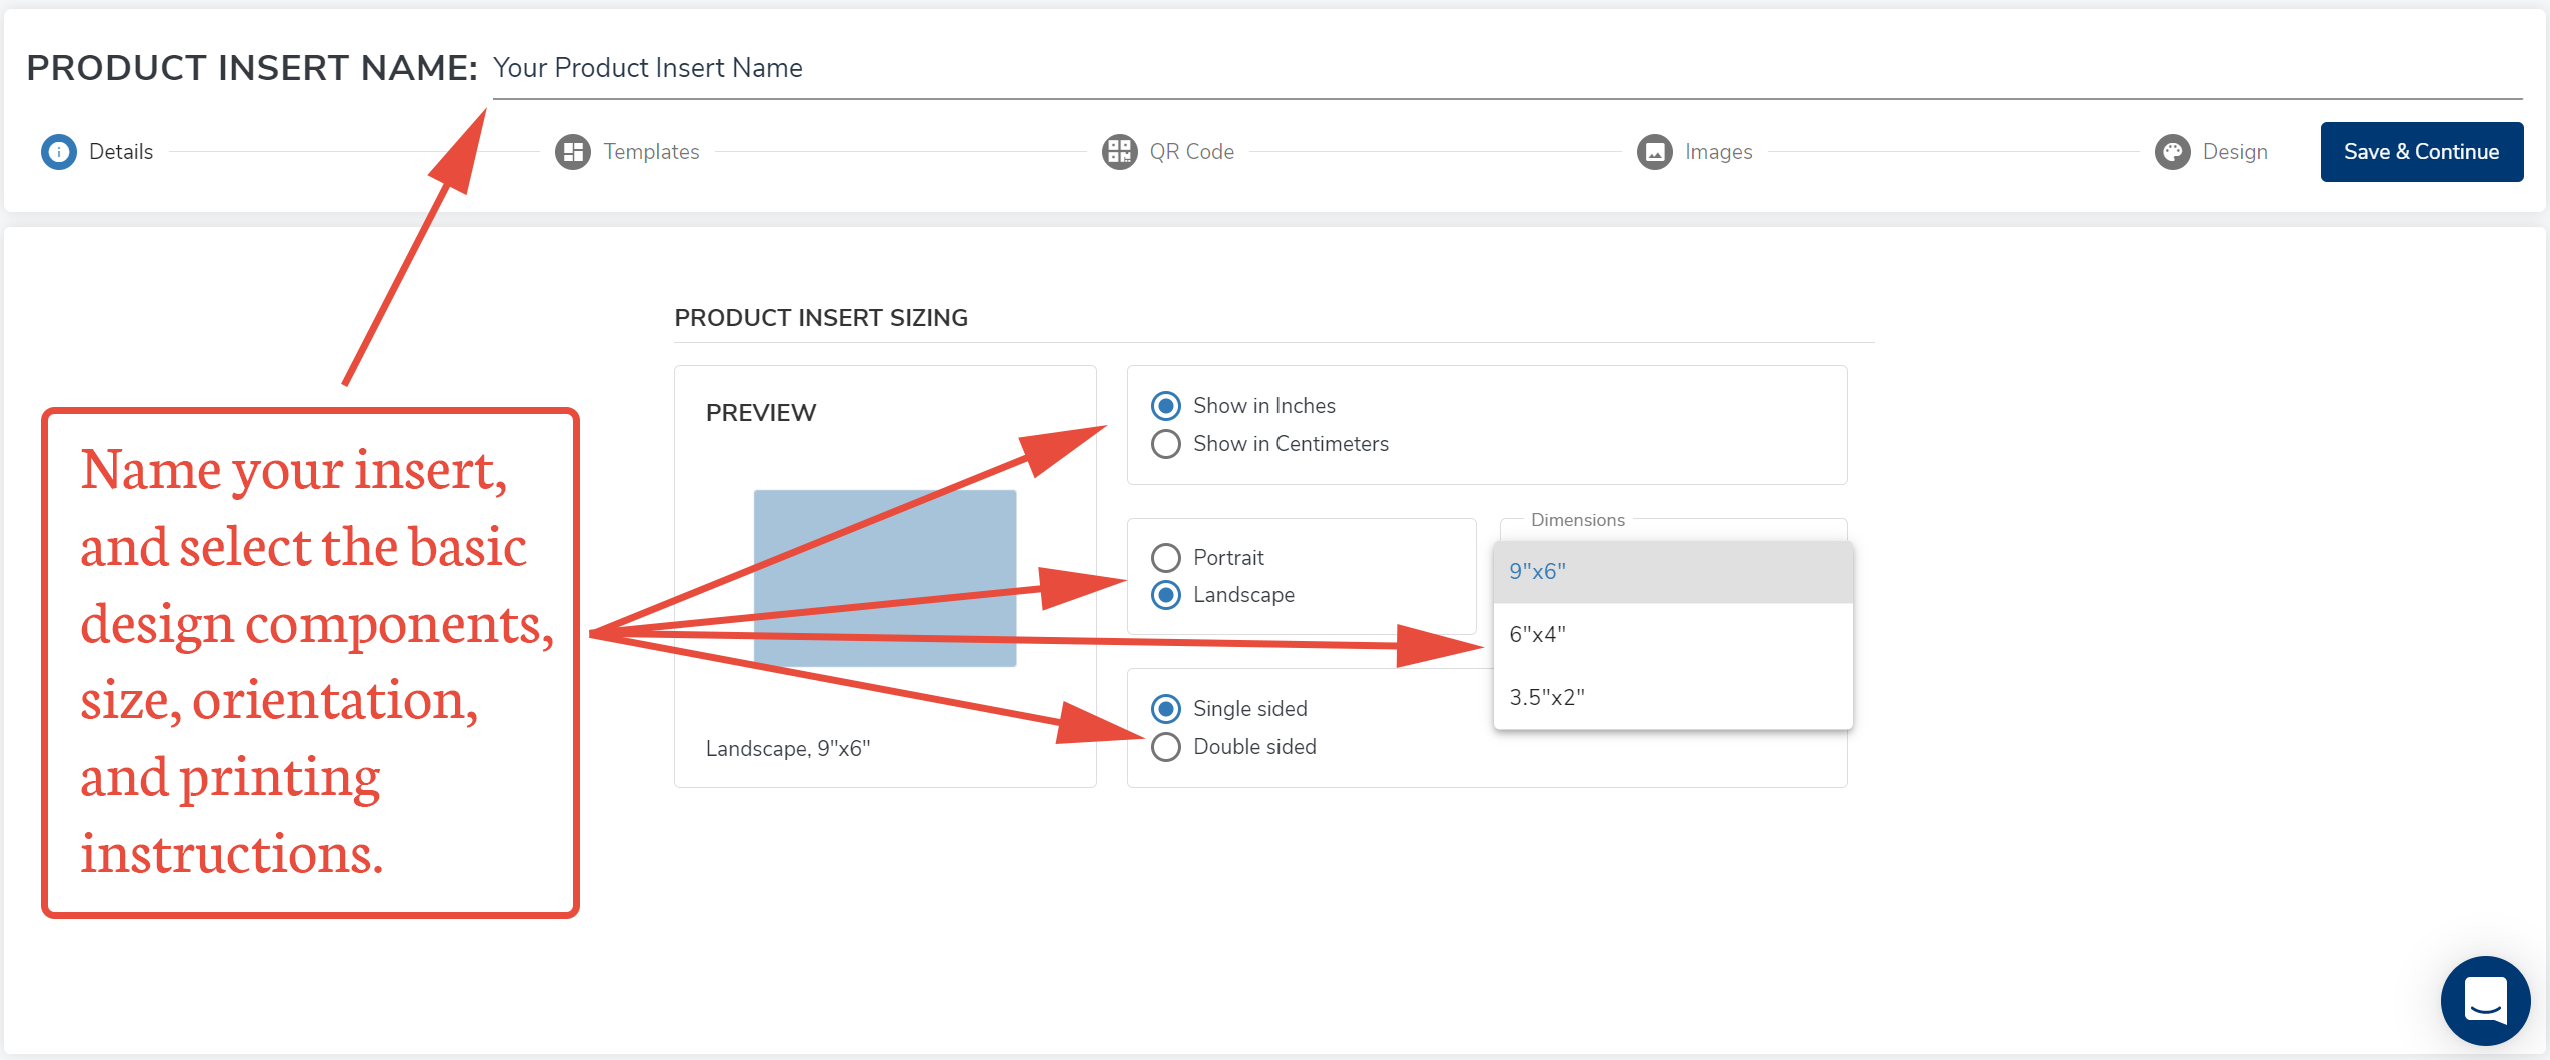Click the blue landscape preview rectangle
The height and width of the screenshot is (1060, 2550).
[x=884, y=520]
